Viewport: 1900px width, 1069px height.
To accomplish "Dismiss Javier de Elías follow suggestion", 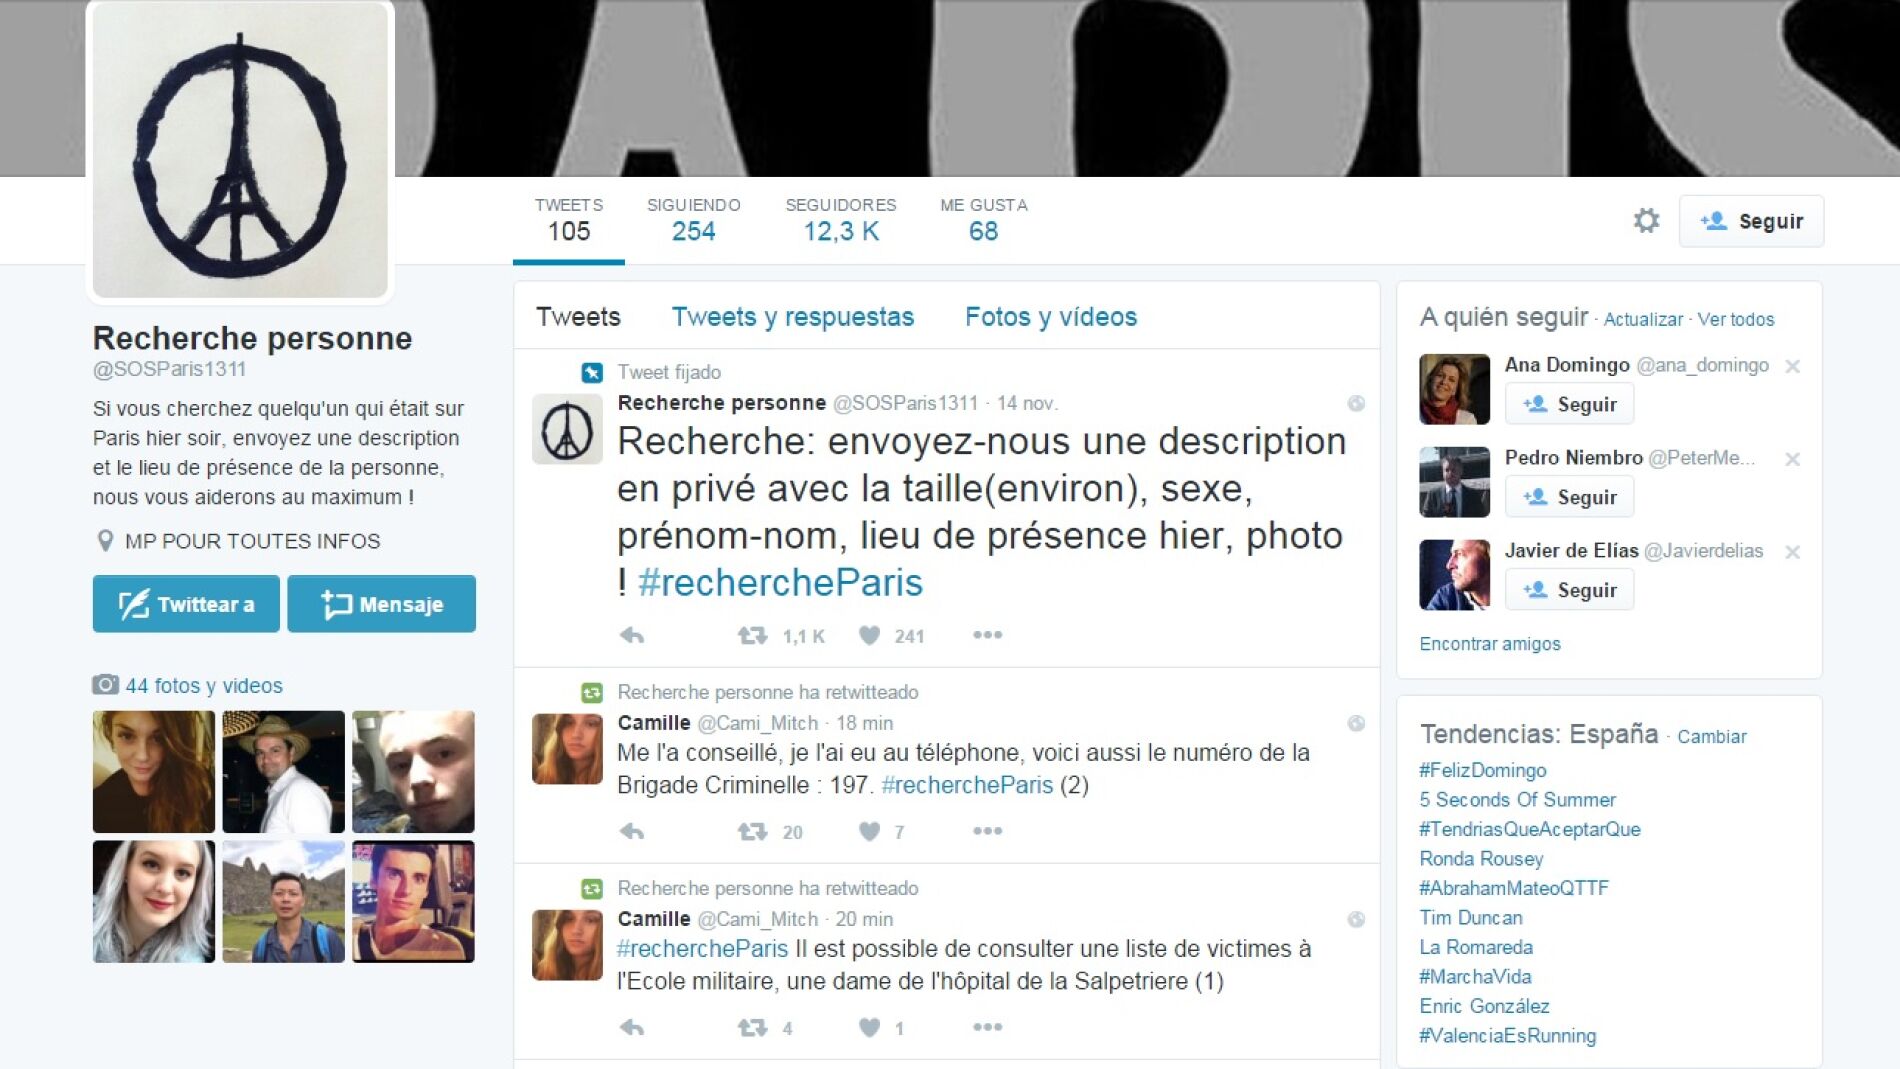I will click(1793, 552).
